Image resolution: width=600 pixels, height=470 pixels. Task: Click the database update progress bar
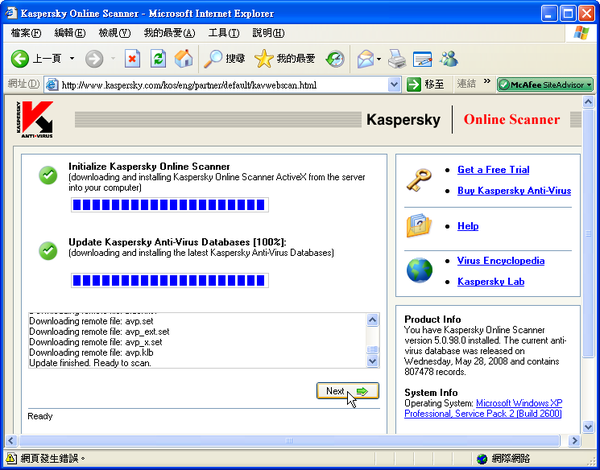[x=170, y=281]
